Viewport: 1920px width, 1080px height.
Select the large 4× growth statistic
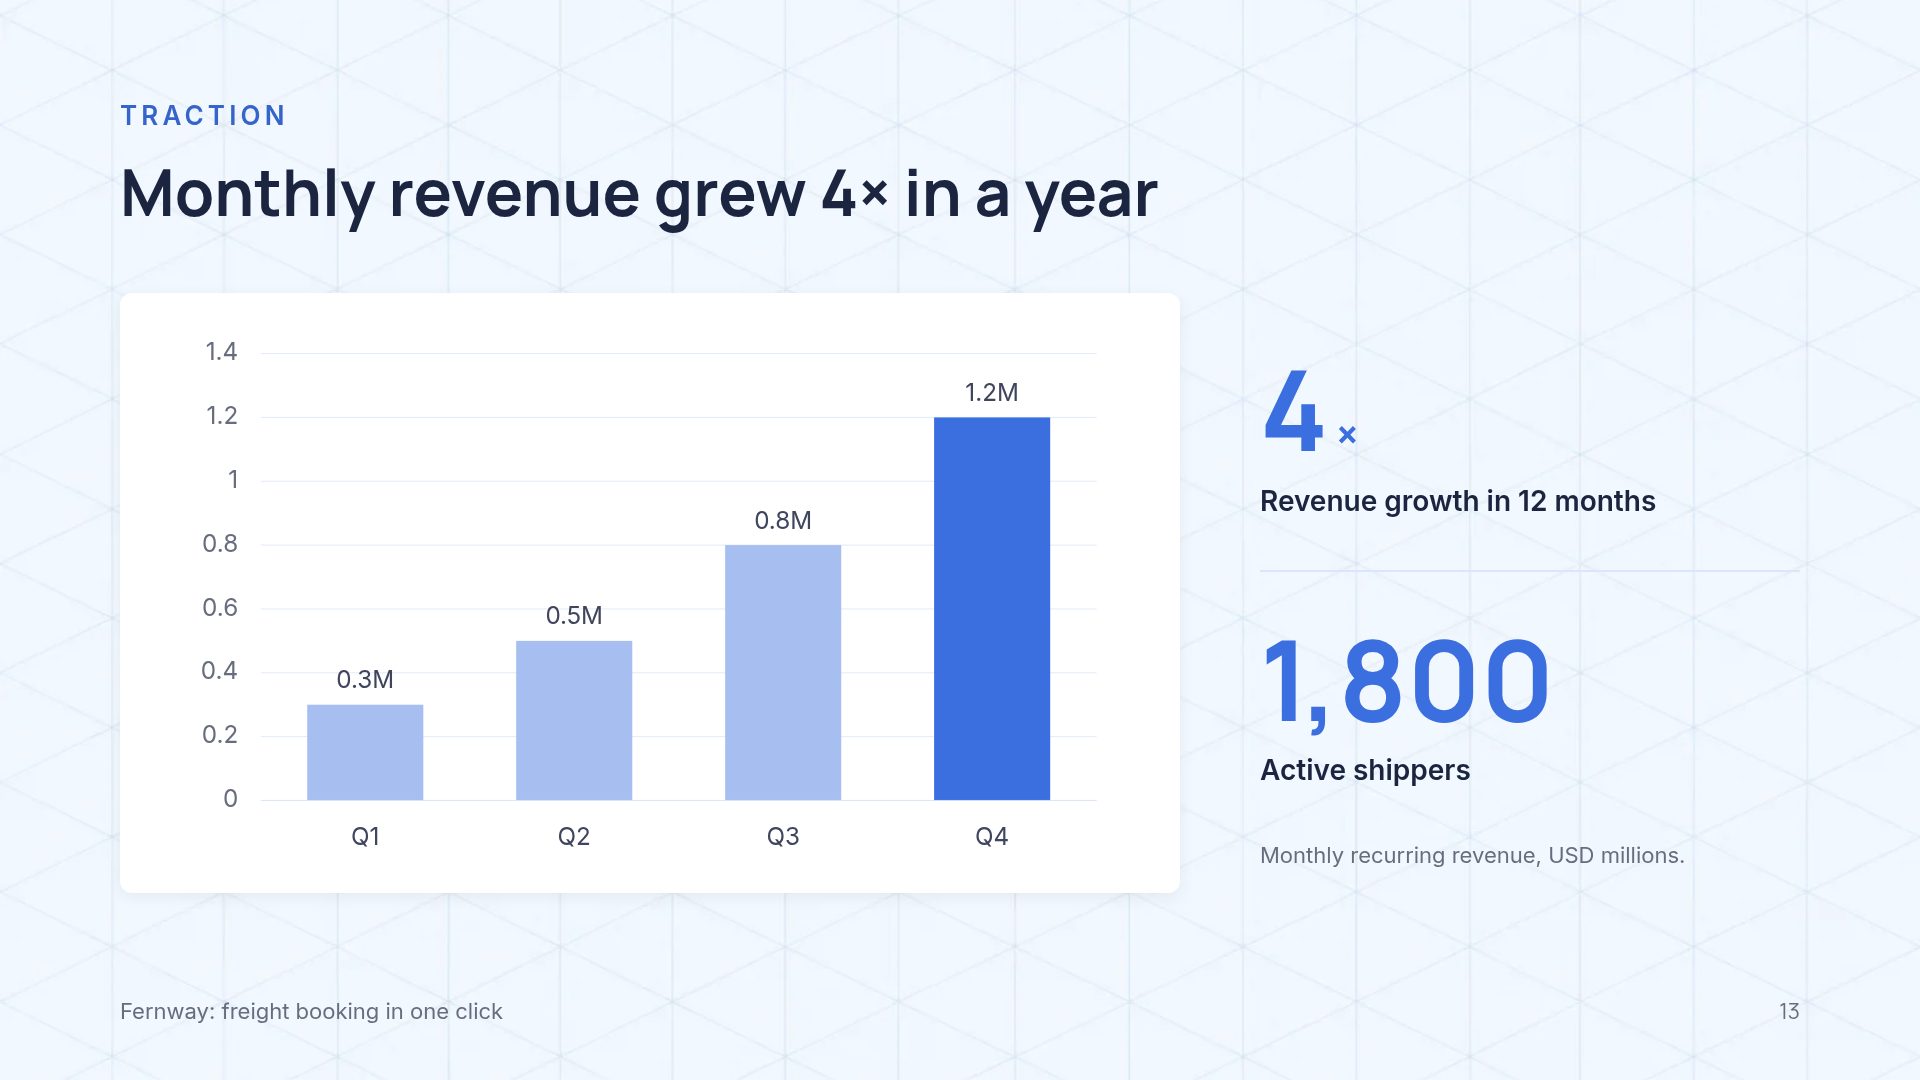[1309, 410]
